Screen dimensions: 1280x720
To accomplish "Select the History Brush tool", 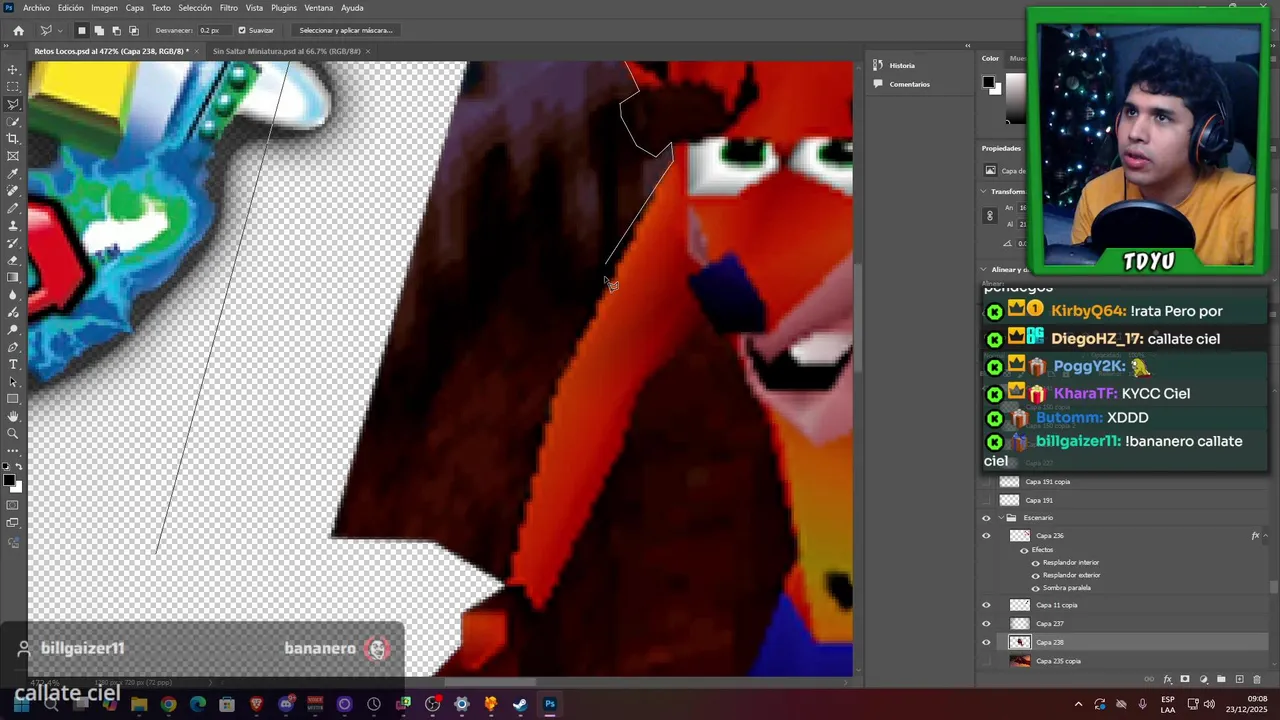I will pyautogui.click(x=13, y=243).
